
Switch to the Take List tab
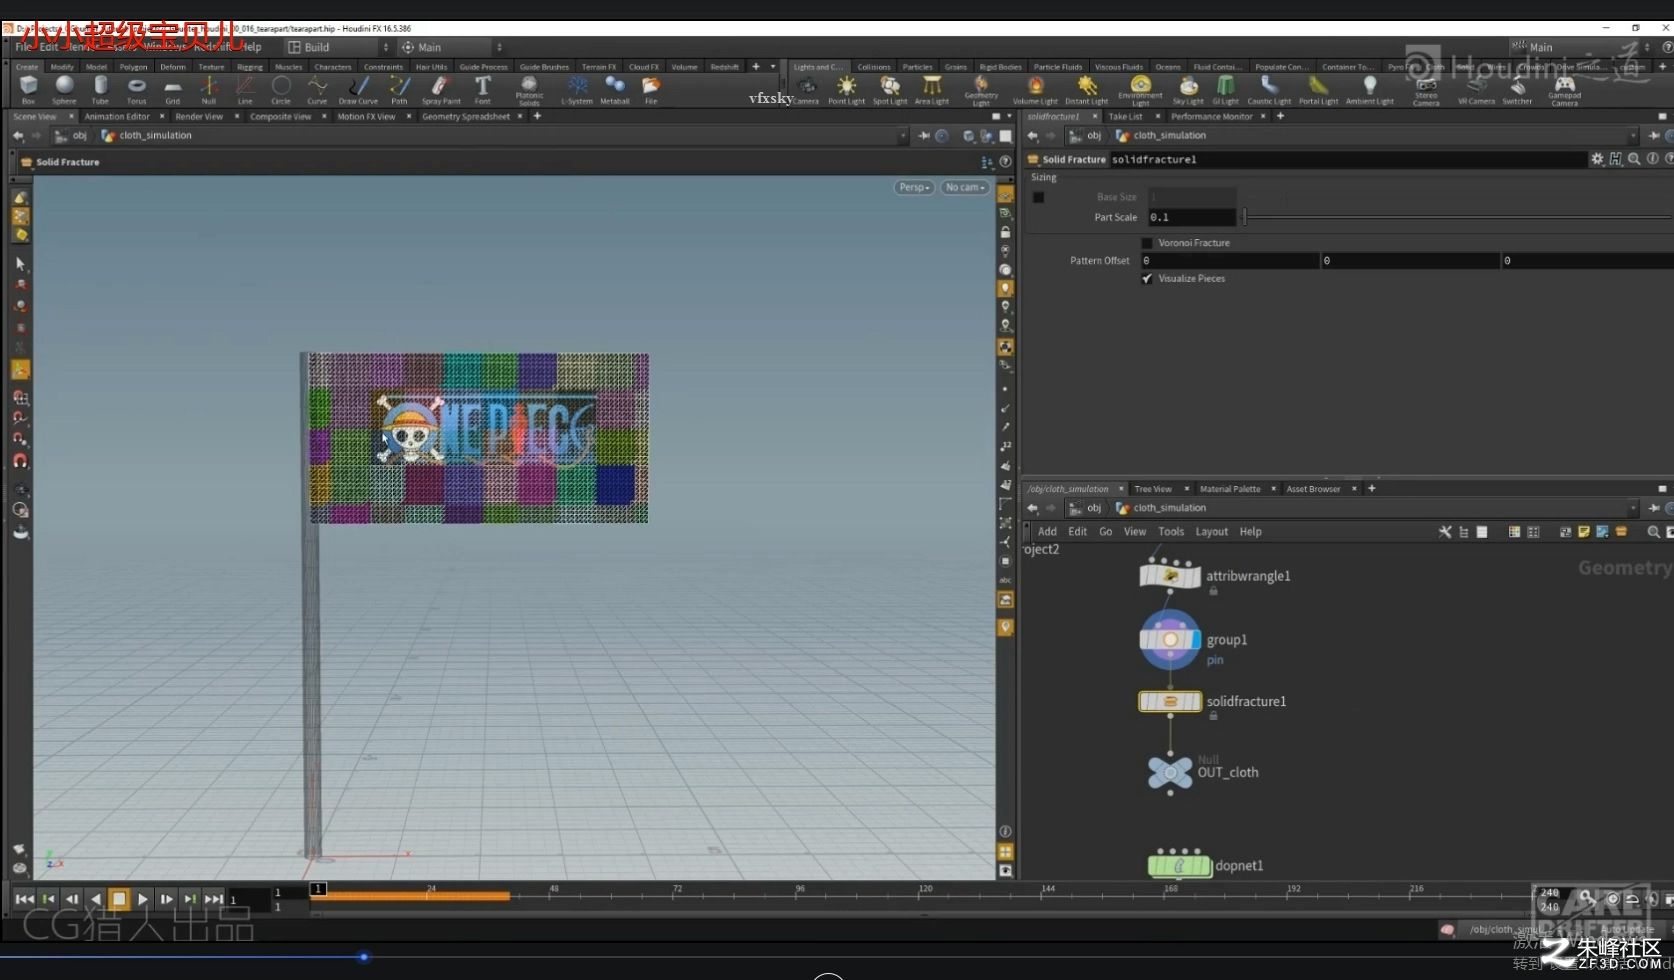point(1125,117)
